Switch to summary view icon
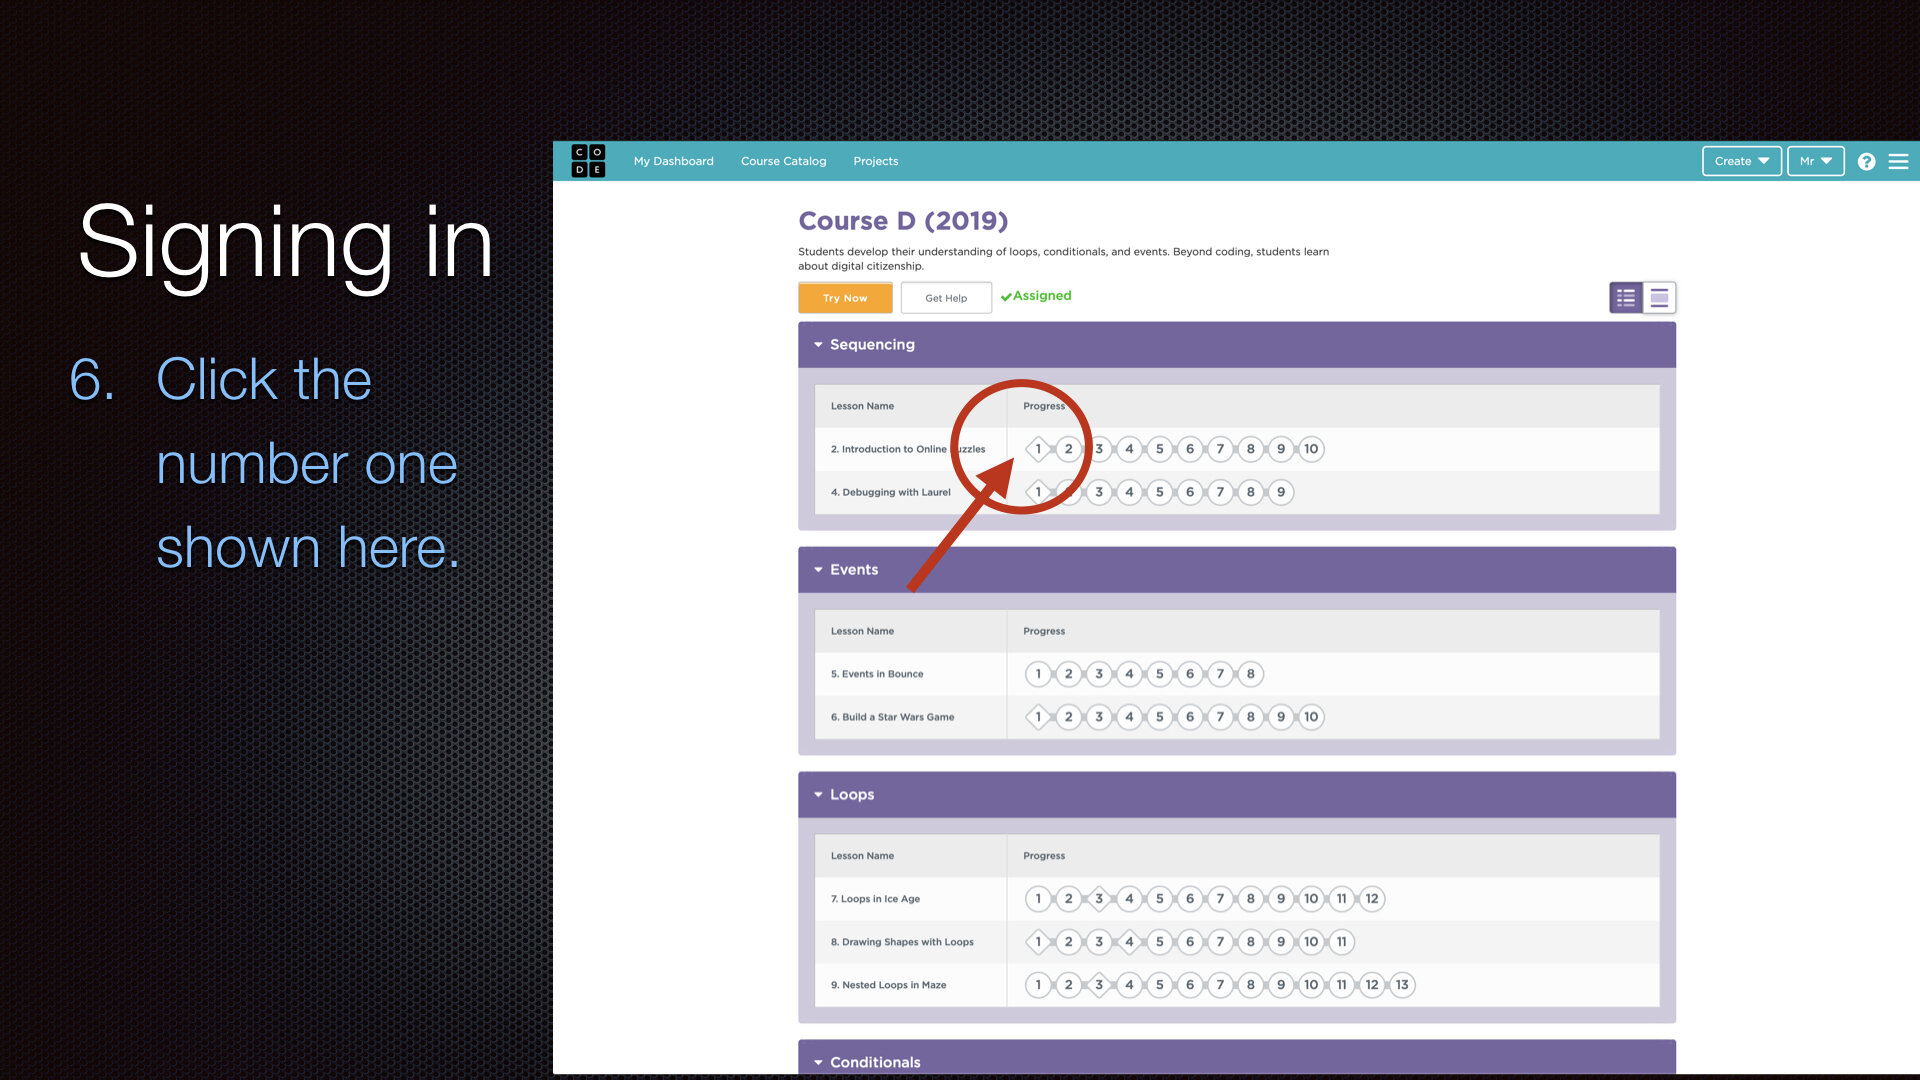 1659,298
